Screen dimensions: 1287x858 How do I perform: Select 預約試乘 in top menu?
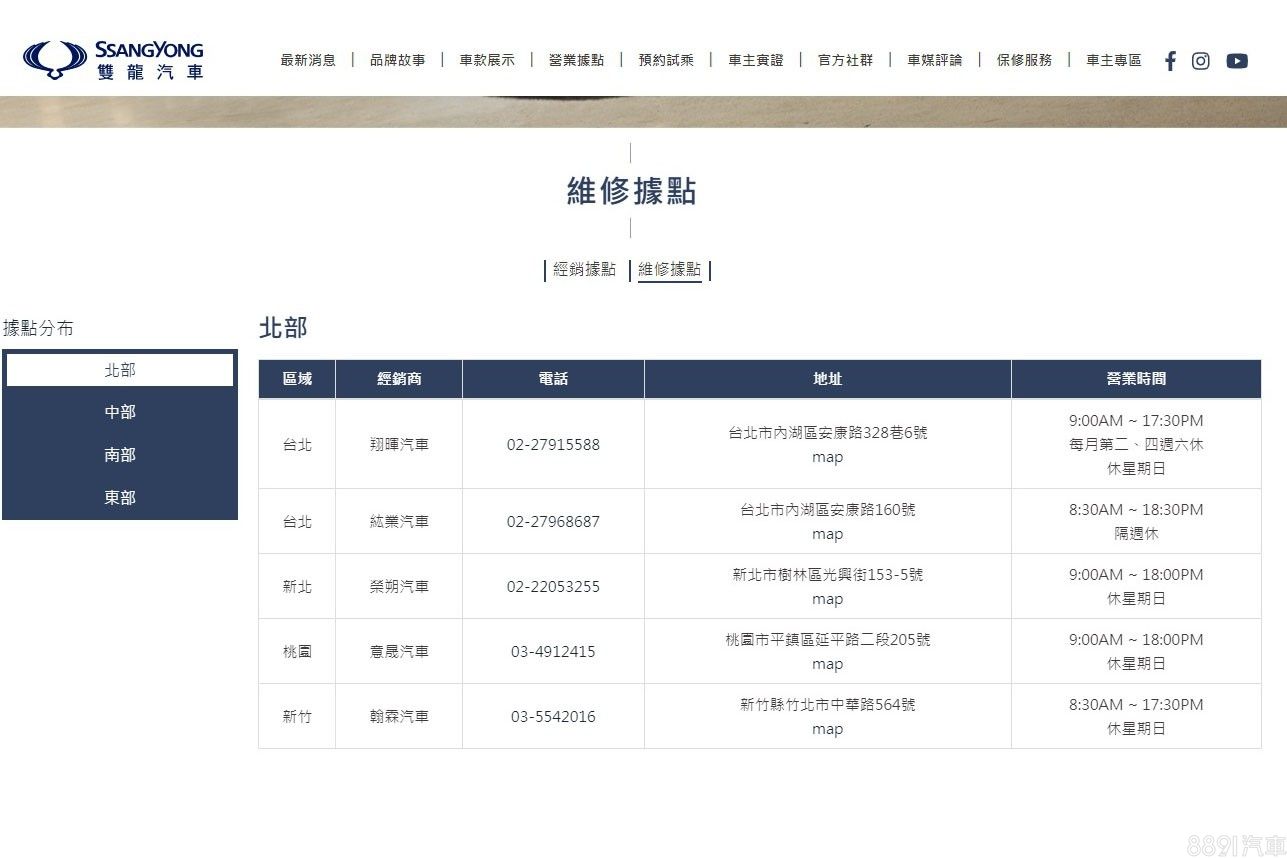pos(666,60)
